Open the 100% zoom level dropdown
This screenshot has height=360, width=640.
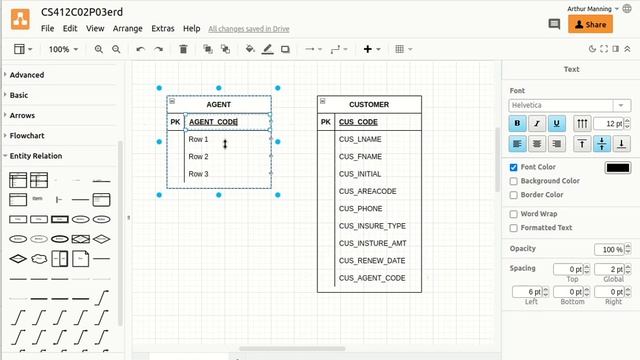tap(63, 49)
